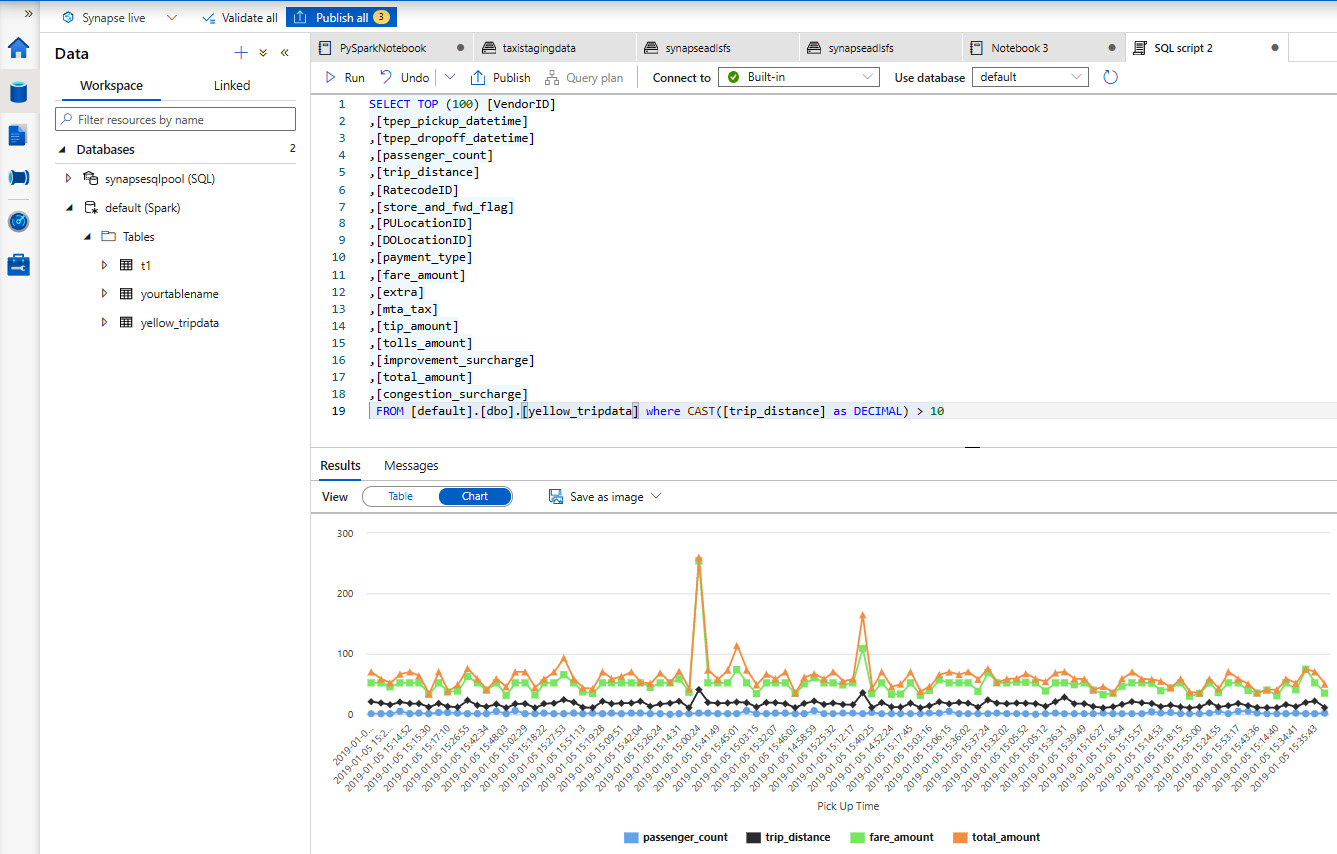The height and width of the screenshot is (854, 1337).
Task: Open the Use database dropdown
Action: (1030, 77)
